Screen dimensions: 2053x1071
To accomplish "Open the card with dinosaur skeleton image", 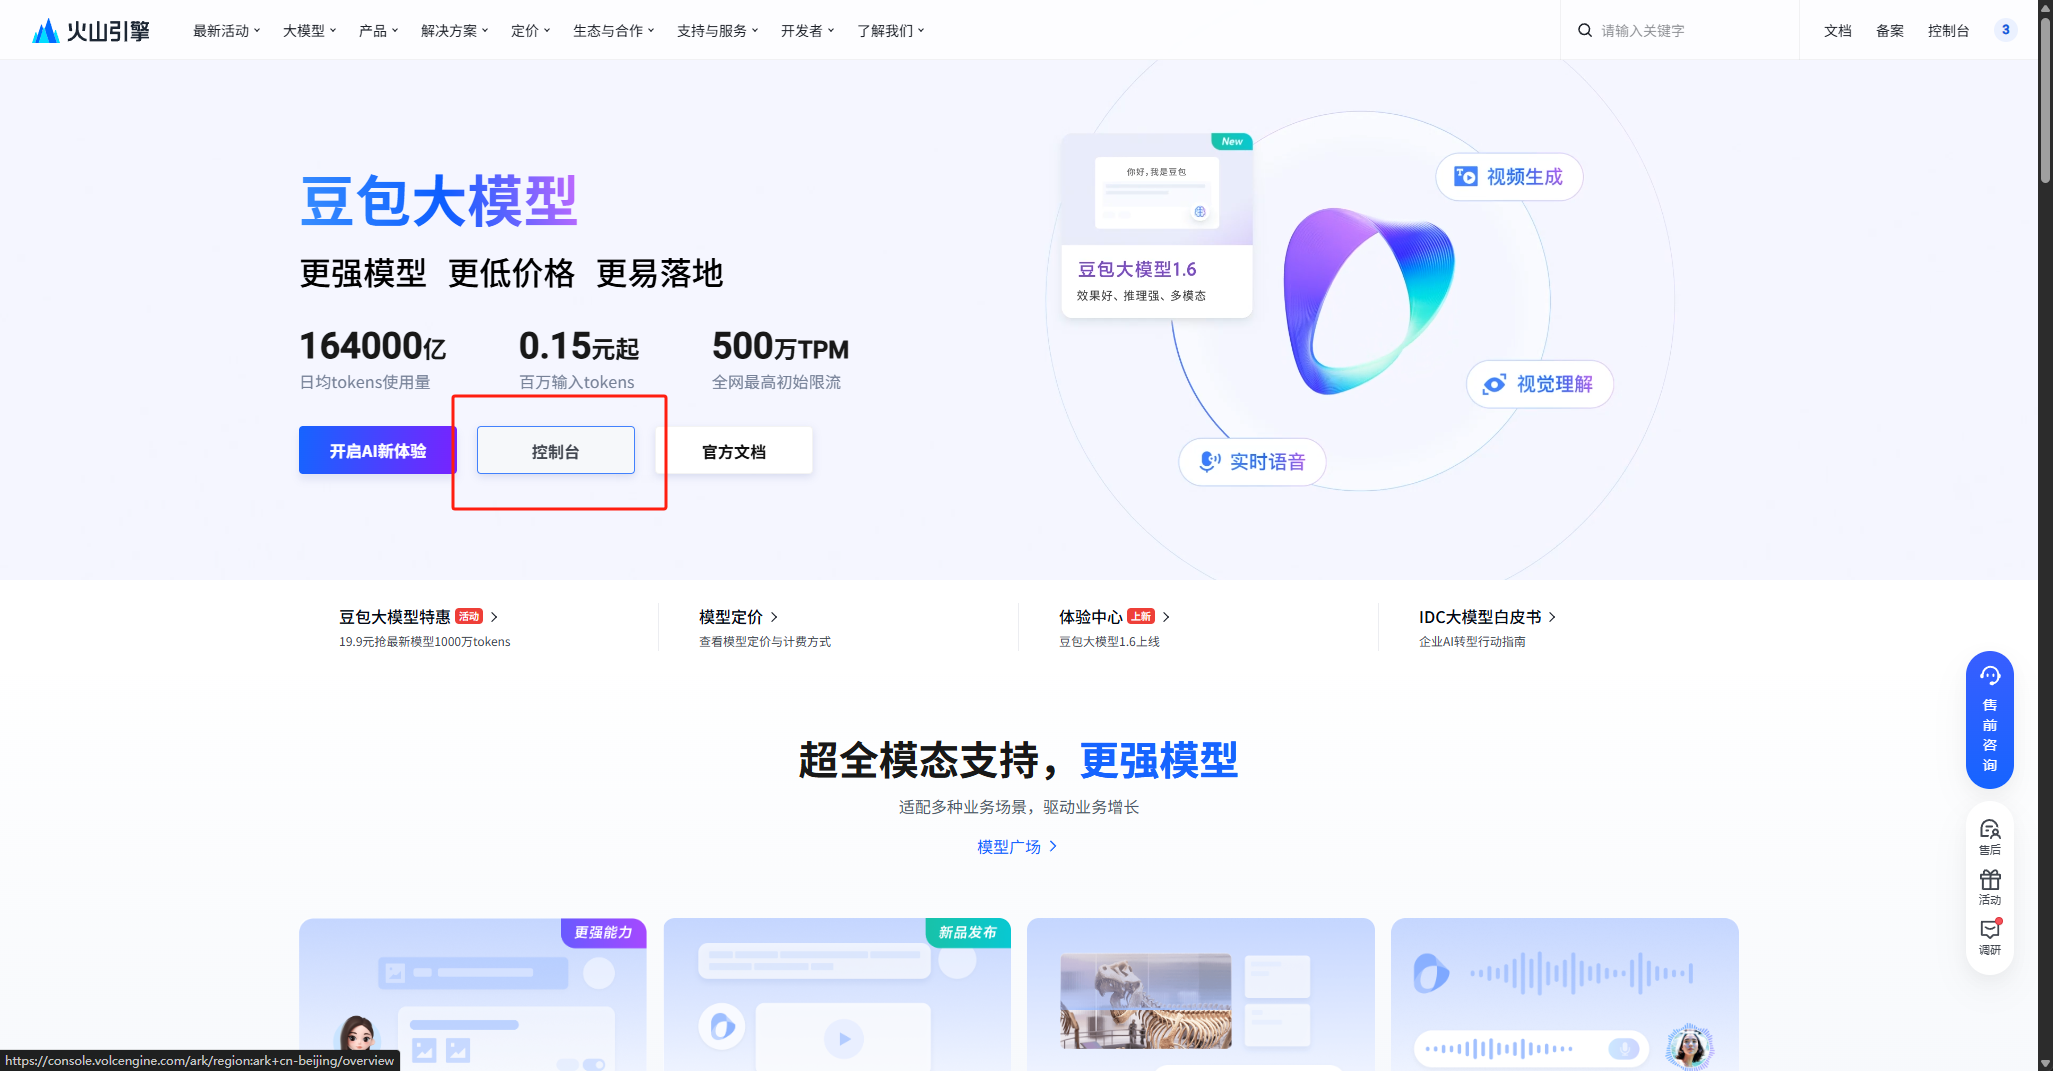I will click(x=1201, y=994).
